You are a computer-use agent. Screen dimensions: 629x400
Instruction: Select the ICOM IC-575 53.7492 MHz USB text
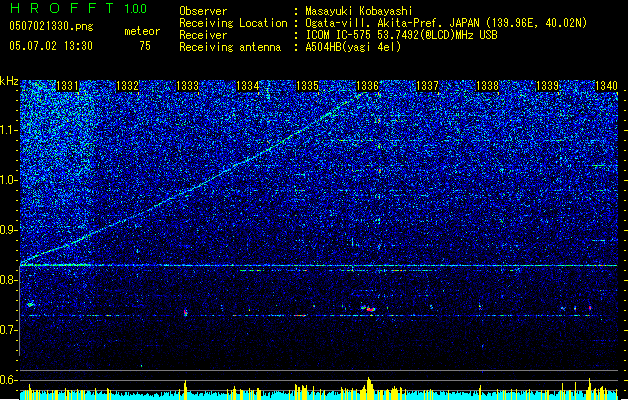[402, 35]
